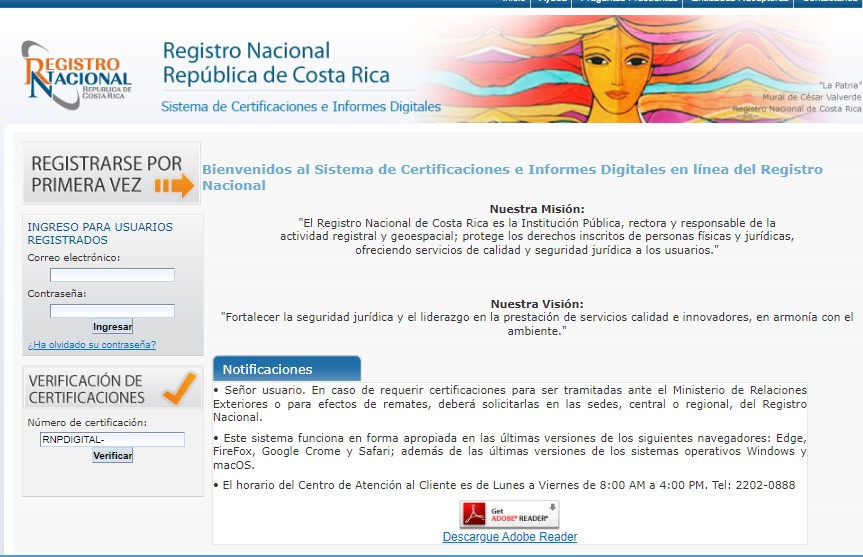Image resolution: width=863 pixels, height=557 pixels.
Task: Follow the Descargue Adobe Reader link
Action: click(509, 537)
